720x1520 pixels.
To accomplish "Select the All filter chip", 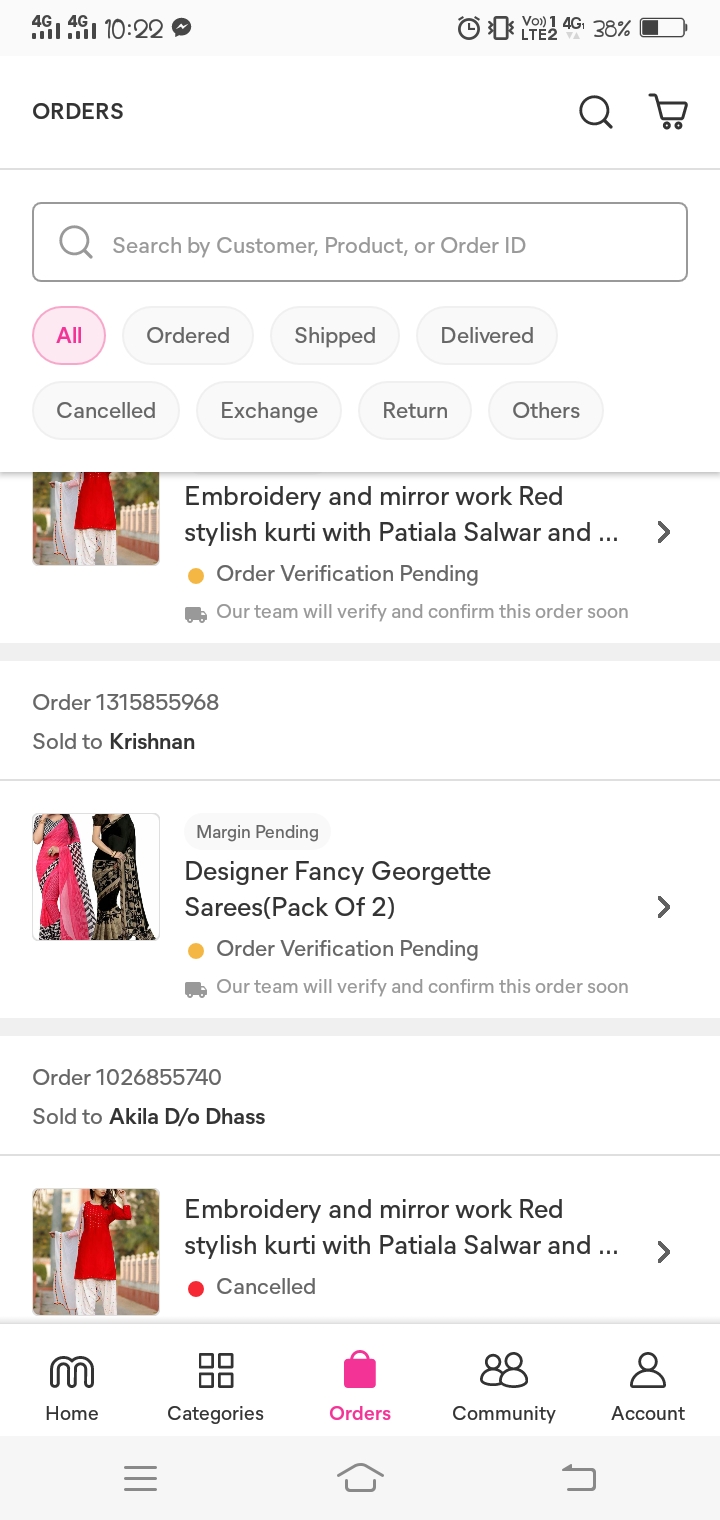I will coord(69,336).
